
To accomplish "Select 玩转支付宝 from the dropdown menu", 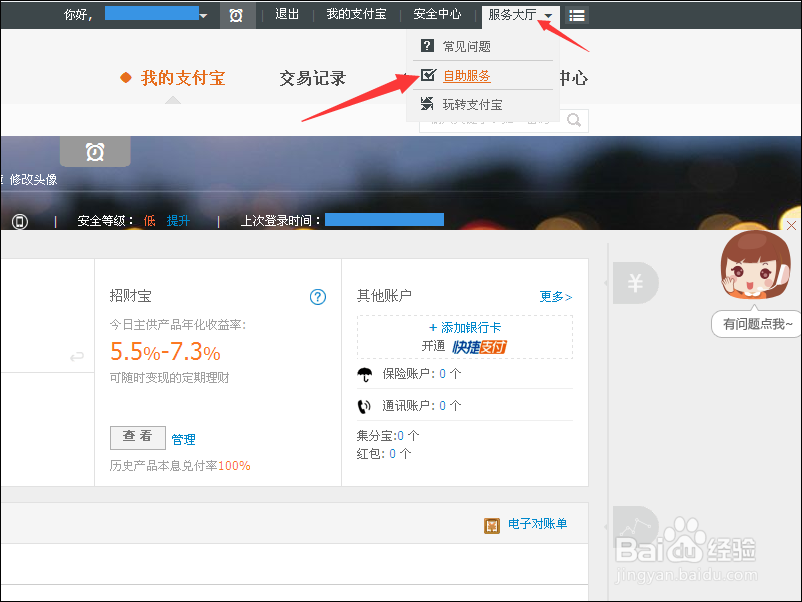I will [472, 105].
